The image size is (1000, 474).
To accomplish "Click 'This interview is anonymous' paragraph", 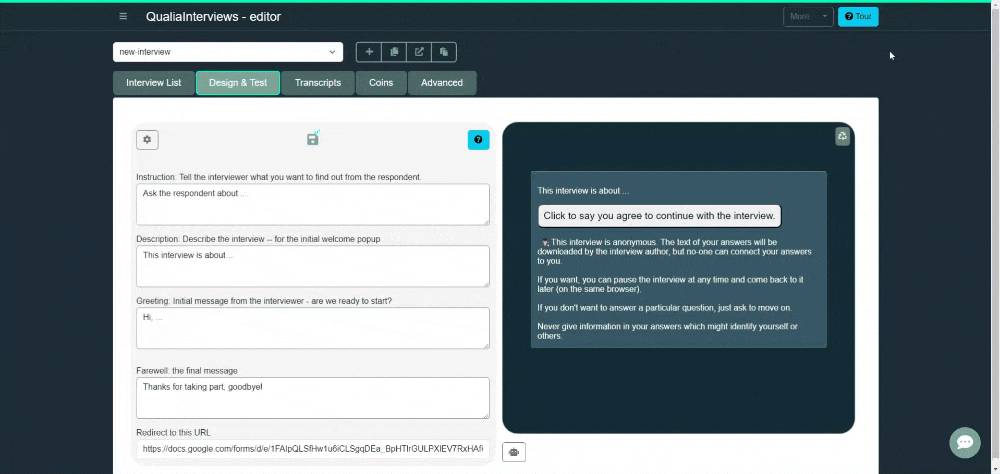I will [x=675, y=251].
